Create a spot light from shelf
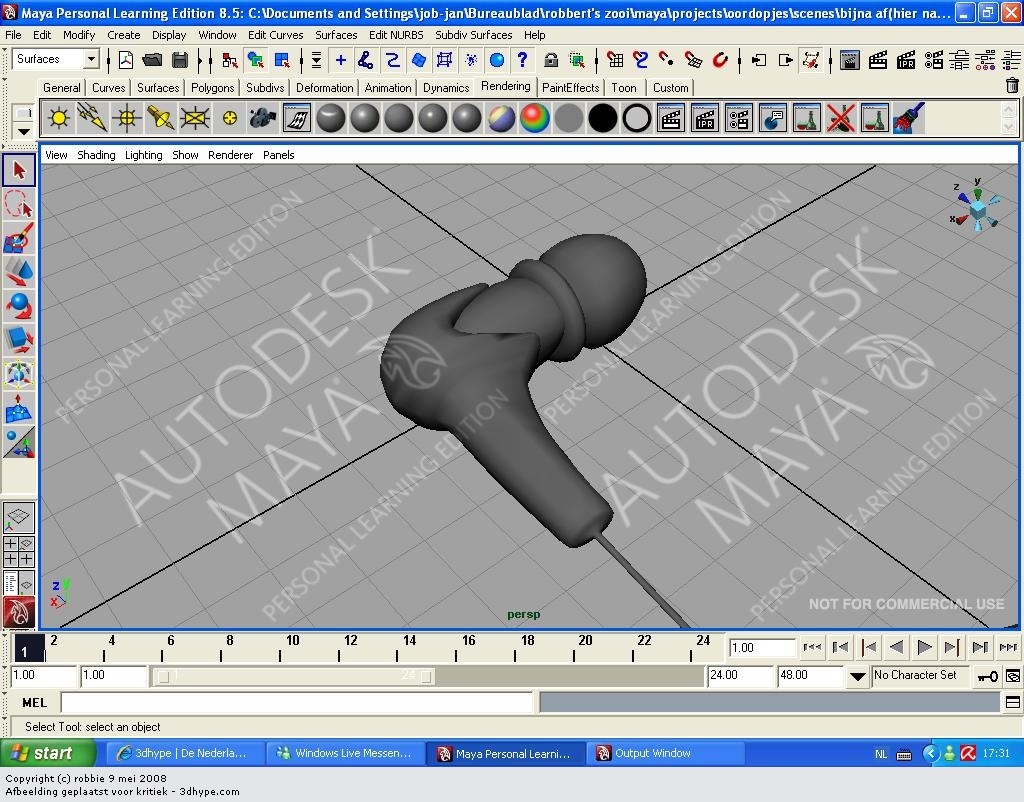This screenshot has width=1024, height=802. click(161, 118)
